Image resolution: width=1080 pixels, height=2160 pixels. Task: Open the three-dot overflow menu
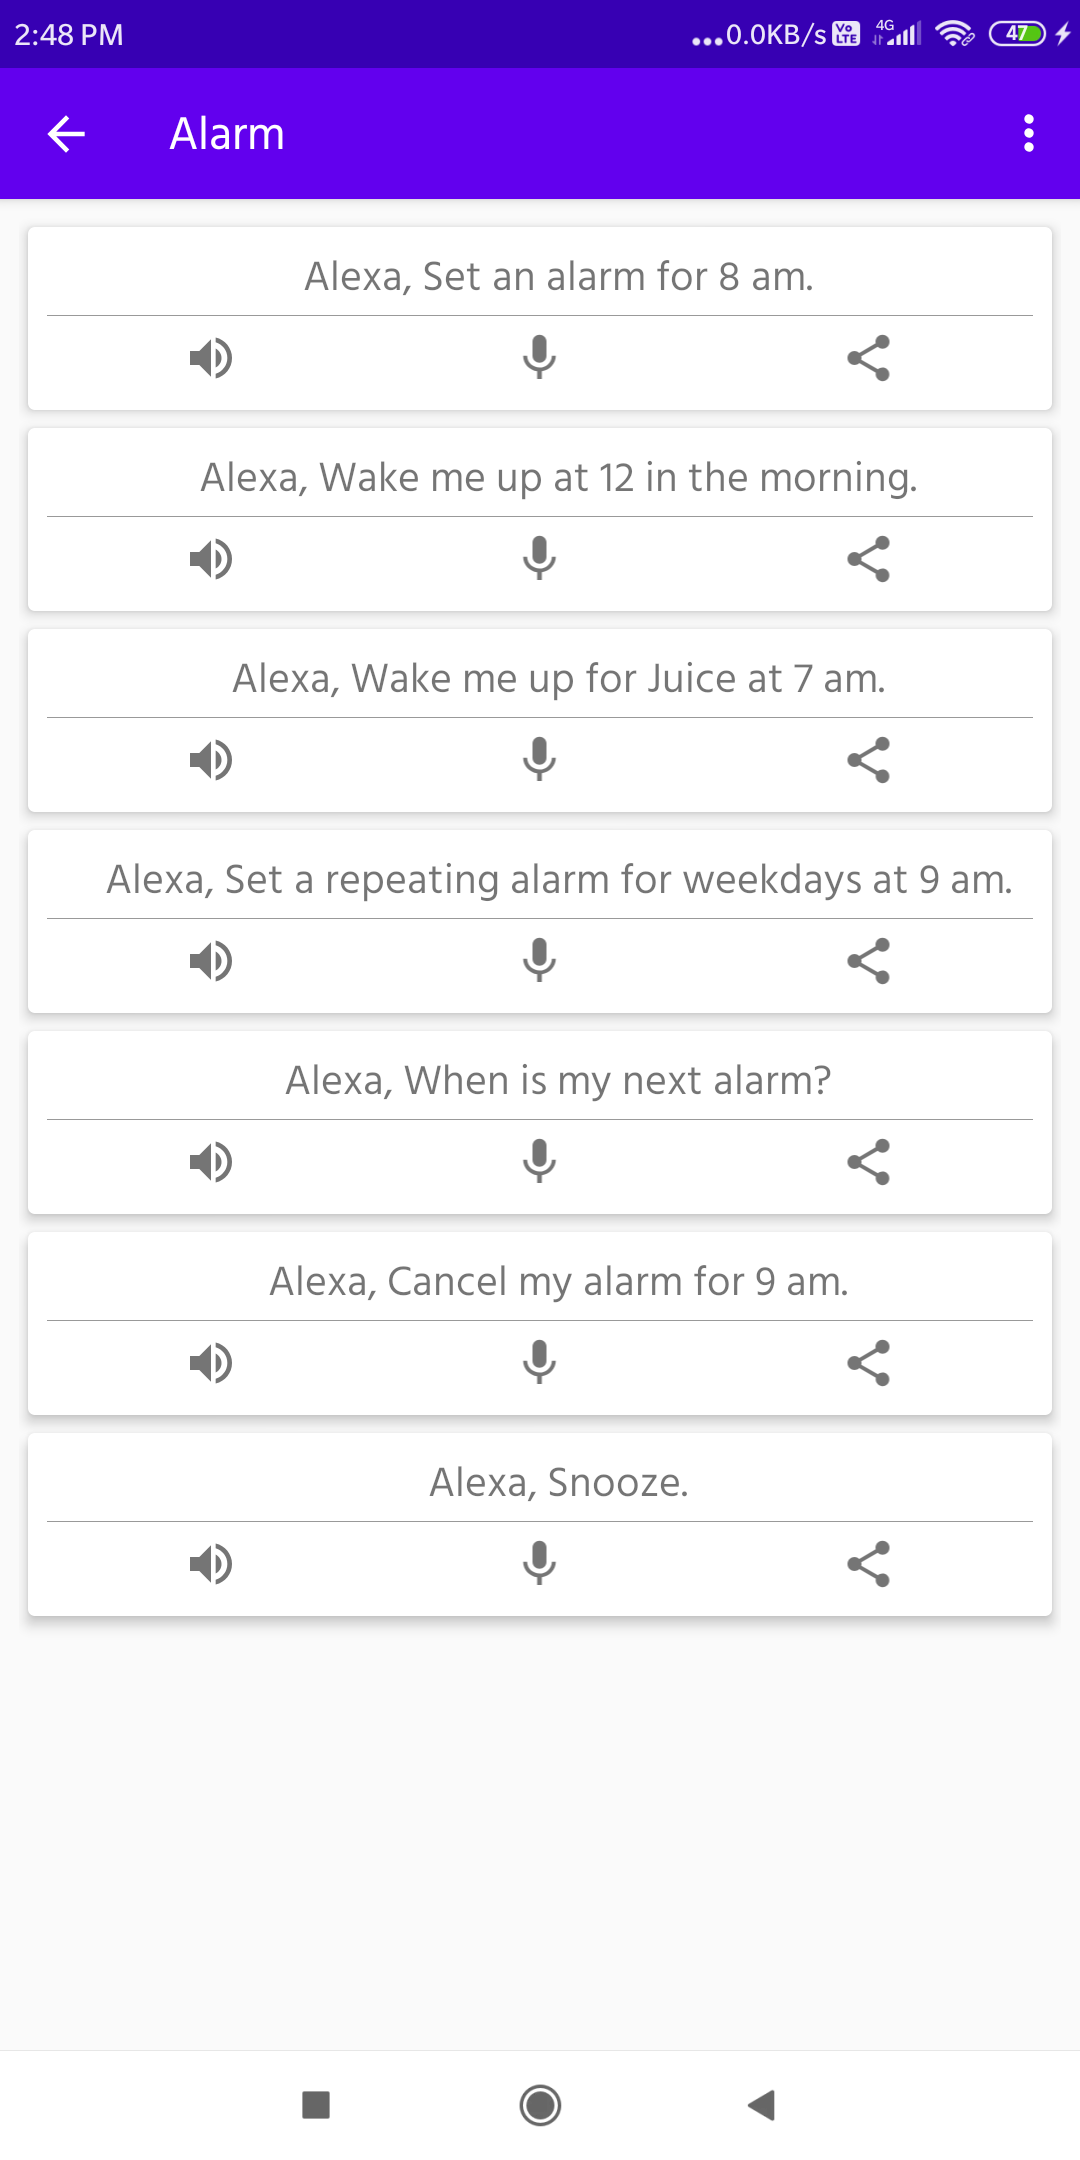tap(1029, 133)
